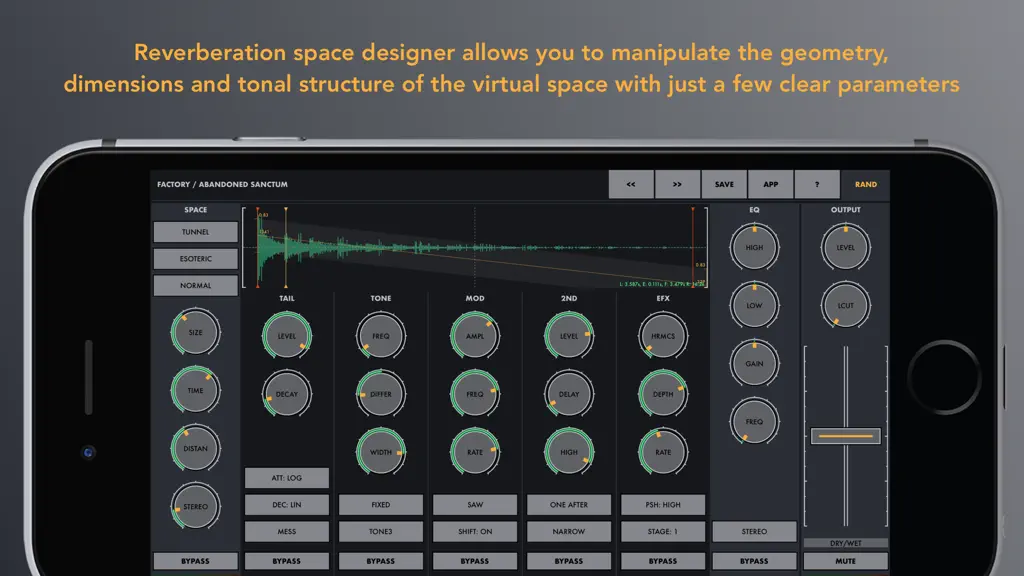The width and height of the screenshot is (1024, 576).
Task: Click the orange pre-delay marker on waveform
Action: [x=285, y=248]
